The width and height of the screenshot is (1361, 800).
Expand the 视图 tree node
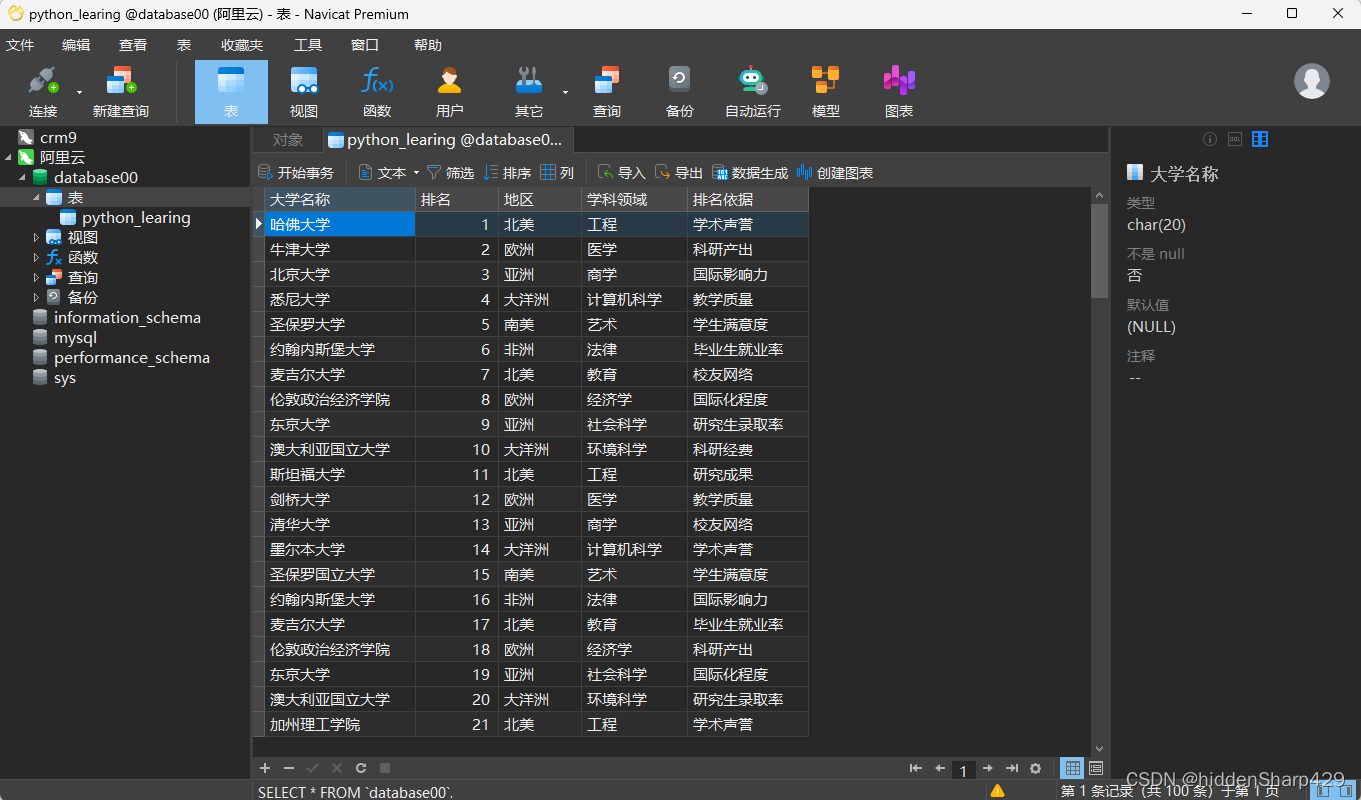[36, 237]
